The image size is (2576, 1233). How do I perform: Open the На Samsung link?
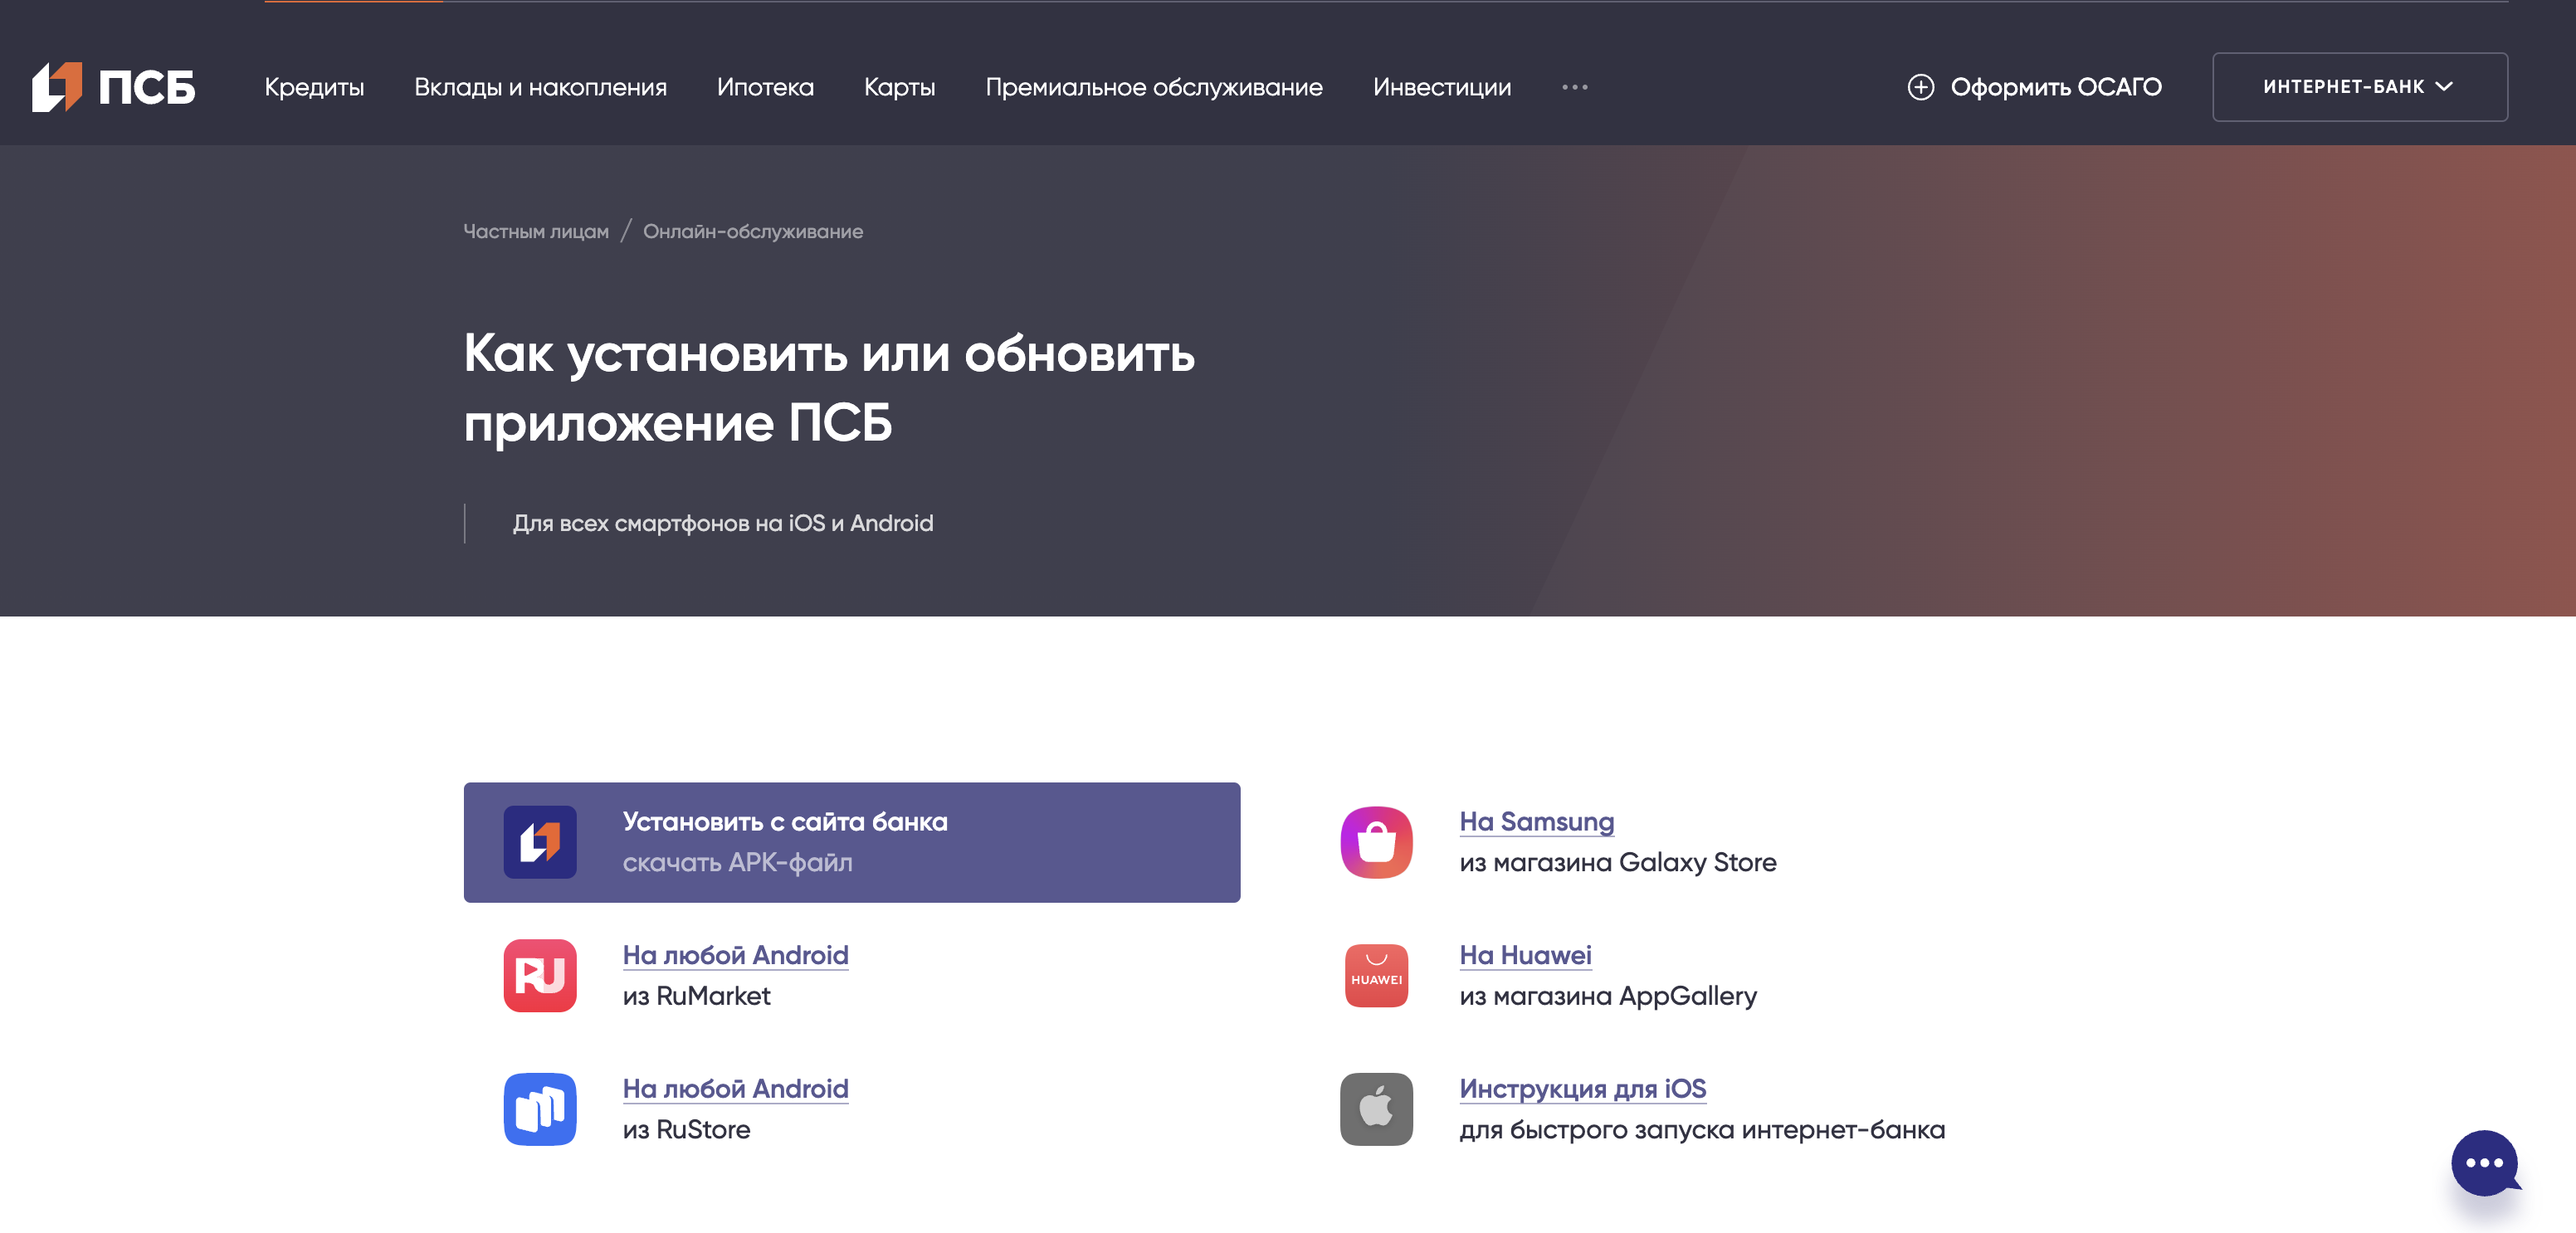click(x=1536, y=821)
